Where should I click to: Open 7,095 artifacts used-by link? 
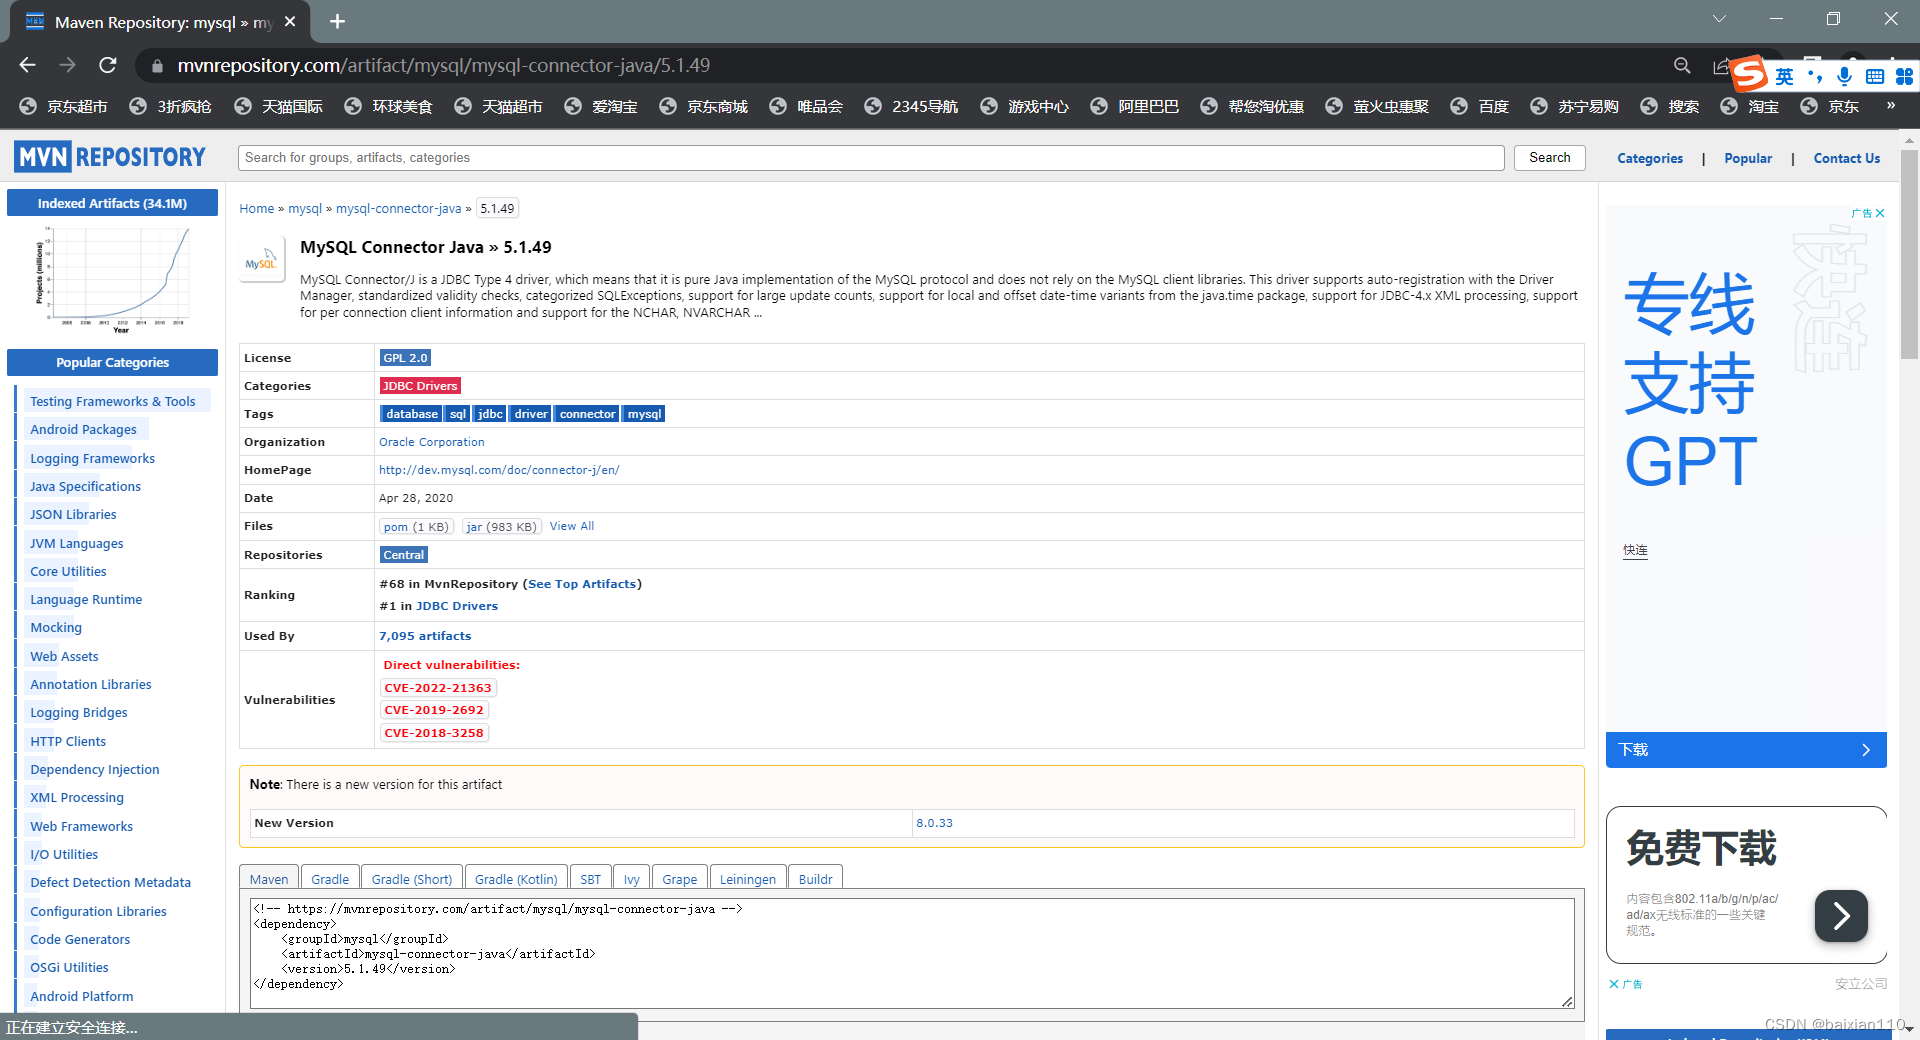coord(425,636)
